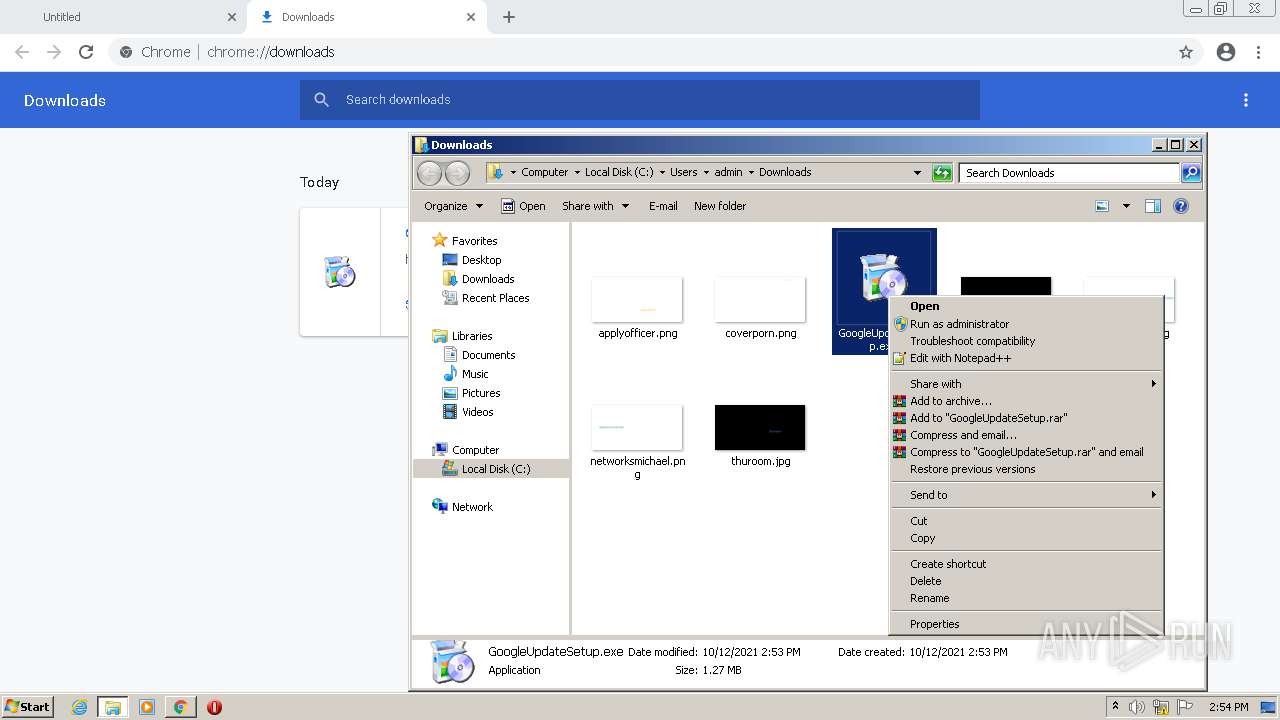The image size is (1280, 720).
Task: Select Network in navigation pane
Action: click(472, 507)
